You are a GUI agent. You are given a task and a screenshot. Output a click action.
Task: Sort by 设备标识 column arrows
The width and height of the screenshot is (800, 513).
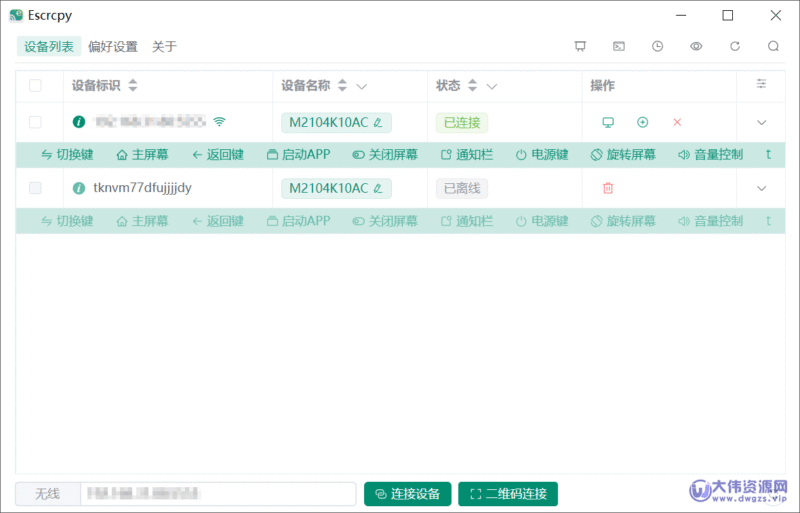133,85
